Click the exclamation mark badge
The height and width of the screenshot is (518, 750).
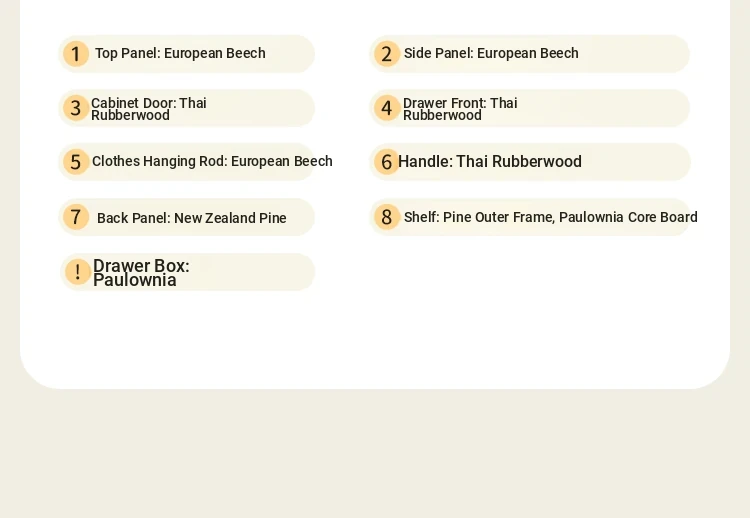77,272
